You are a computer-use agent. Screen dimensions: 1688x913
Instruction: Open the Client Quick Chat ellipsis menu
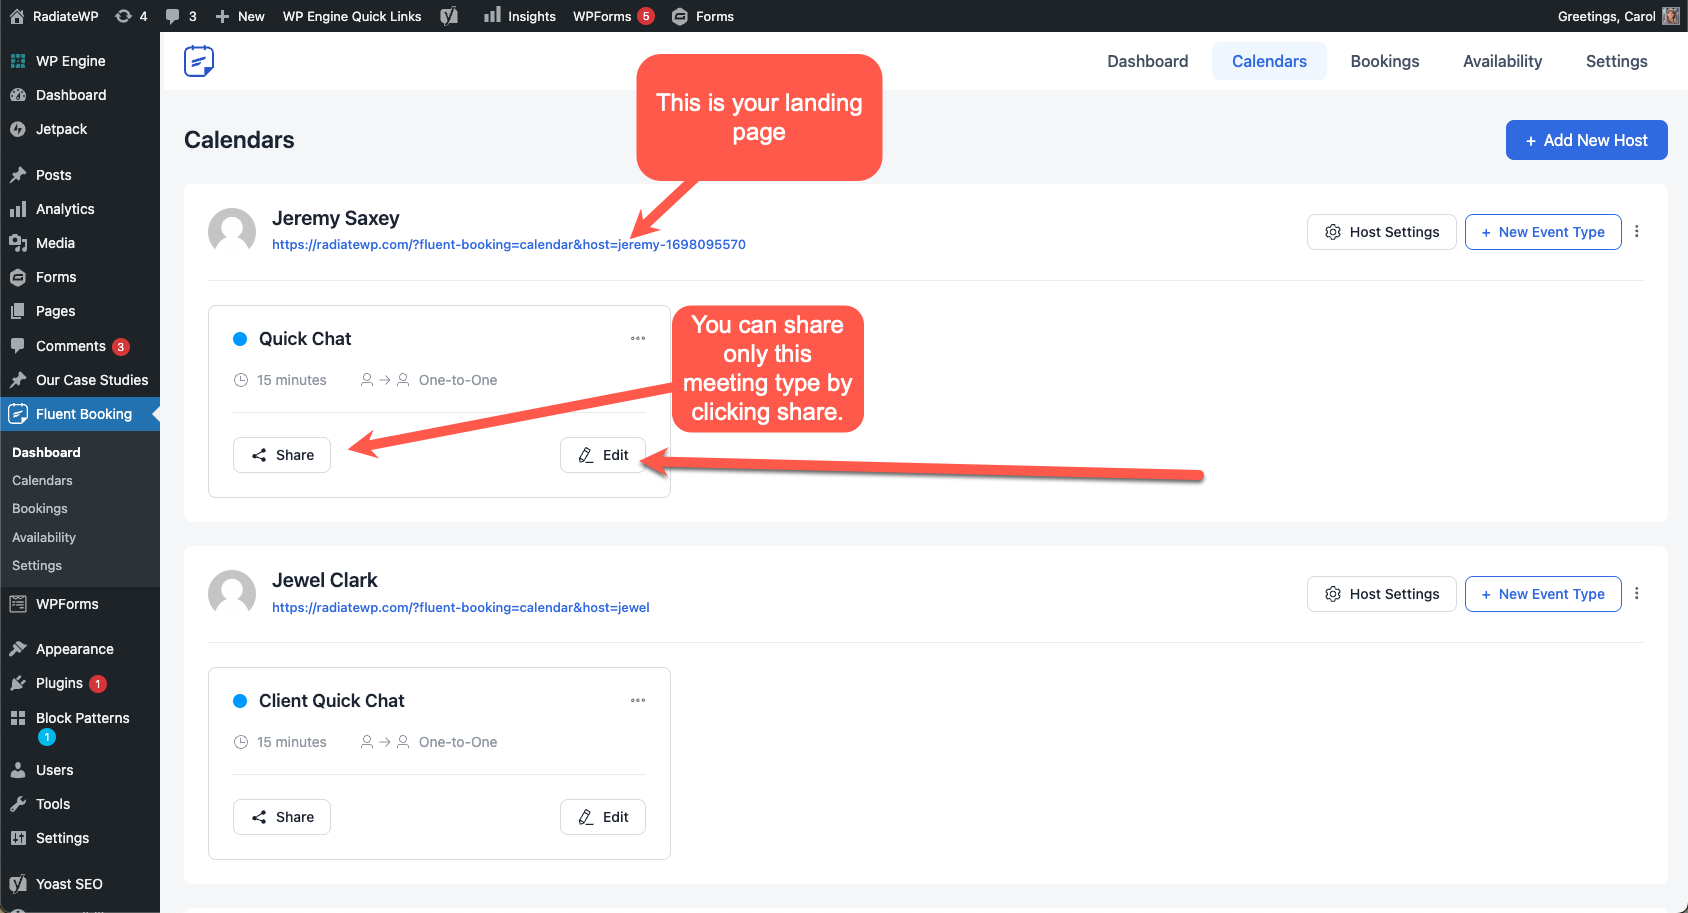pos(638,700)
